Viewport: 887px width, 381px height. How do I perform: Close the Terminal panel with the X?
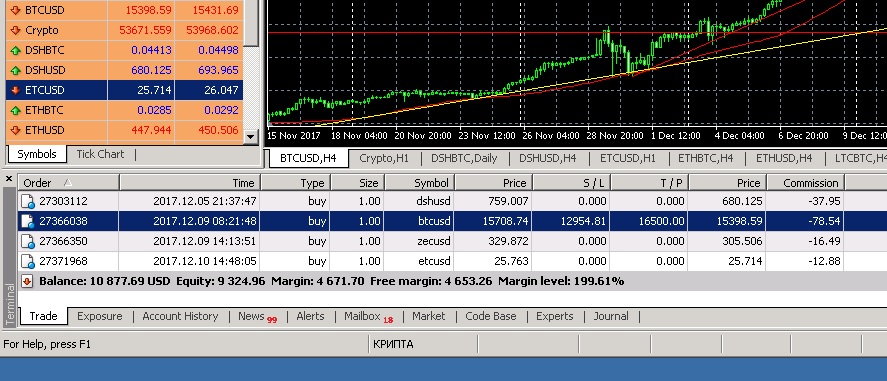click(8, 179)
